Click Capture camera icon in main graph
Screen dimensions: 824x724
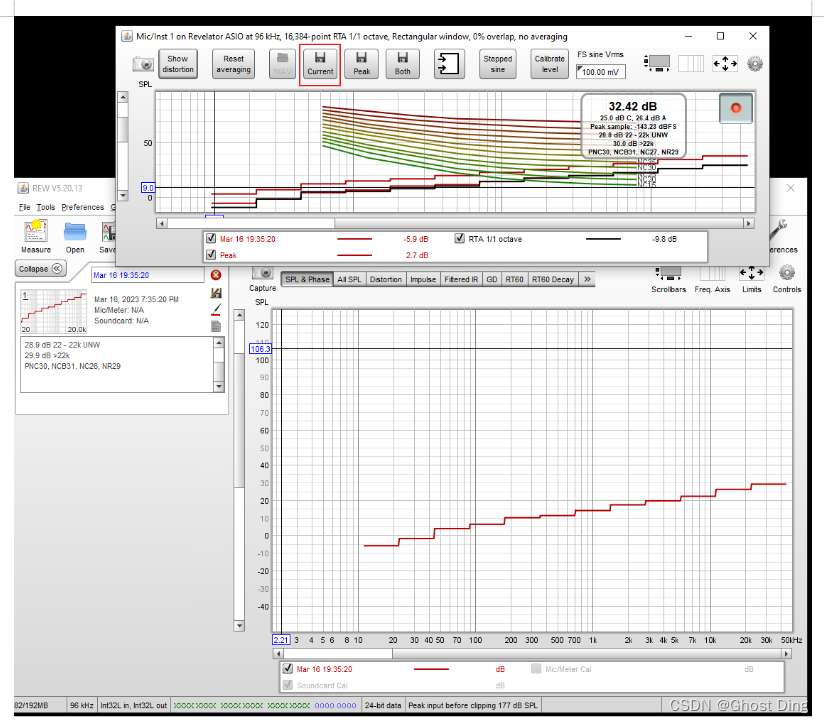pos(262,274)
